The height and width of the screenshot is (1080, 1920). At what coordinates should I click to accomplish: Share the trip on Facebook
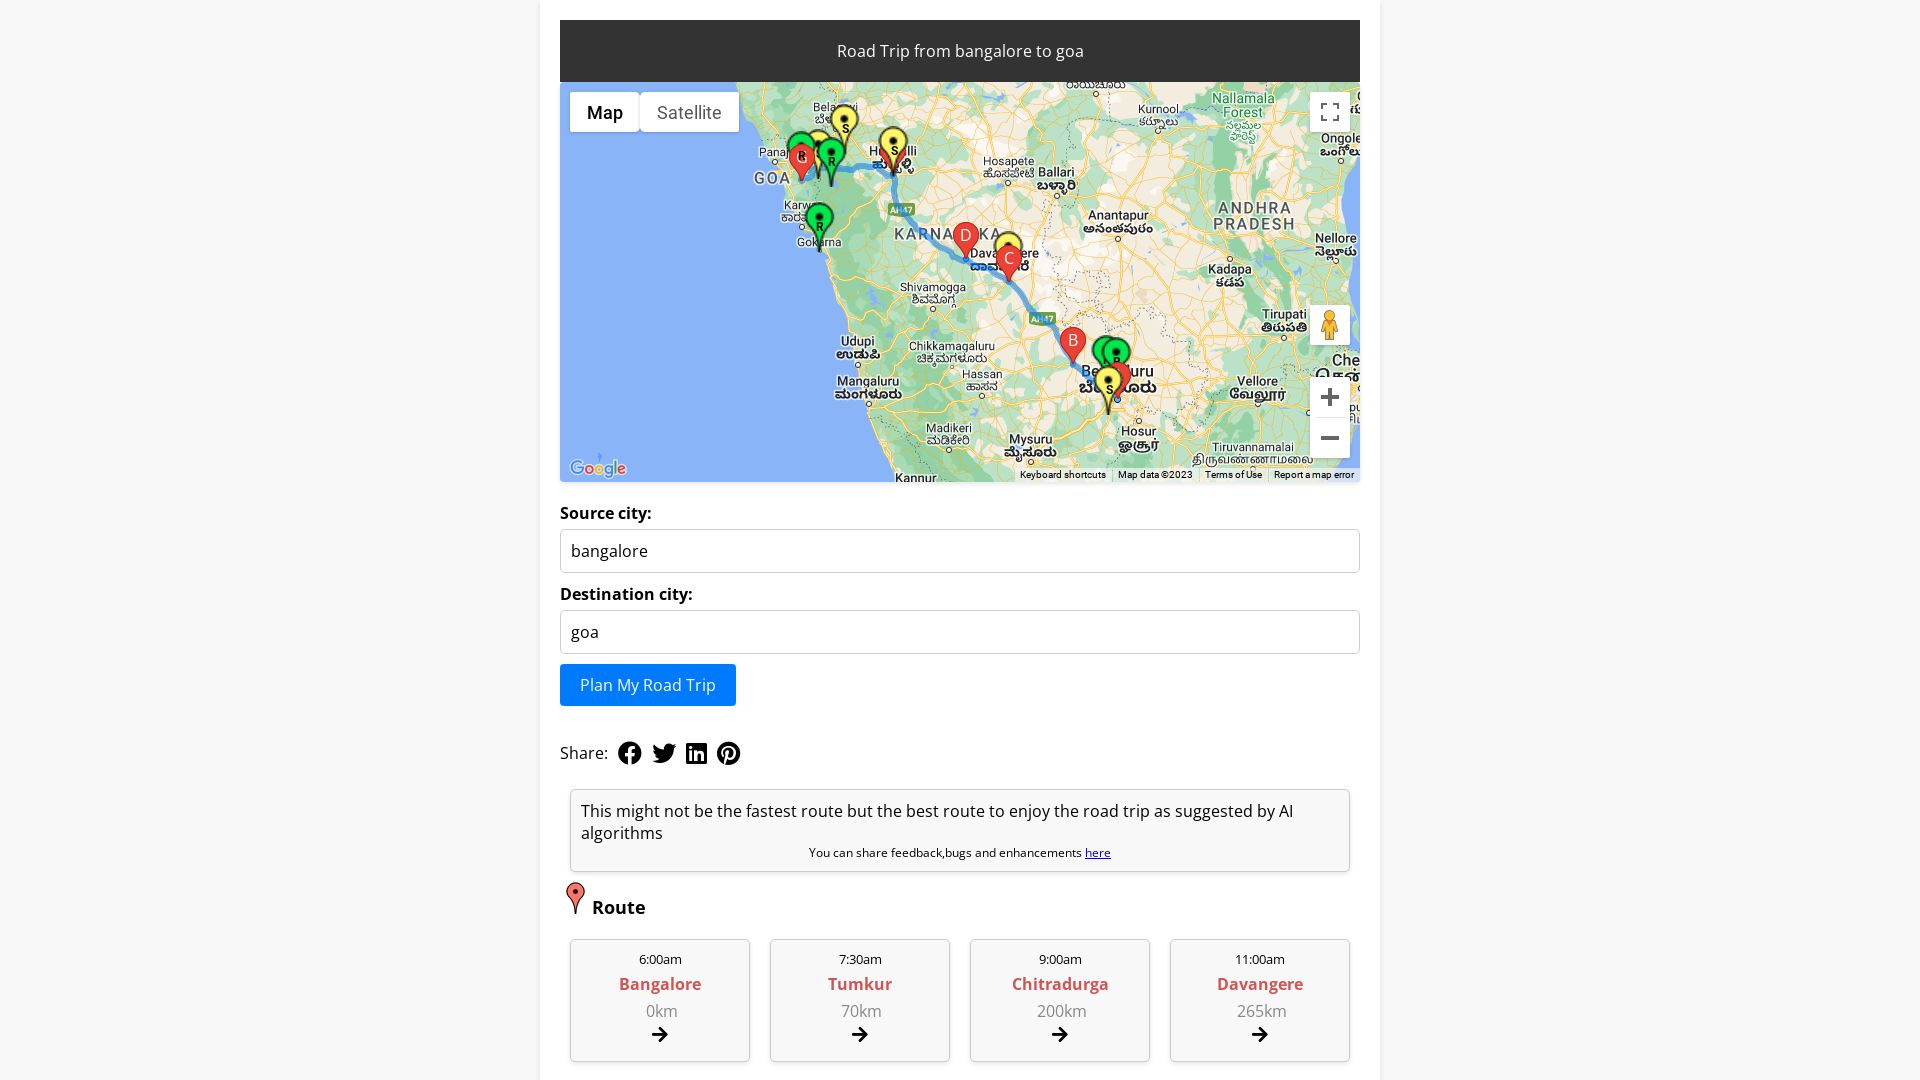tap(630, 753)
